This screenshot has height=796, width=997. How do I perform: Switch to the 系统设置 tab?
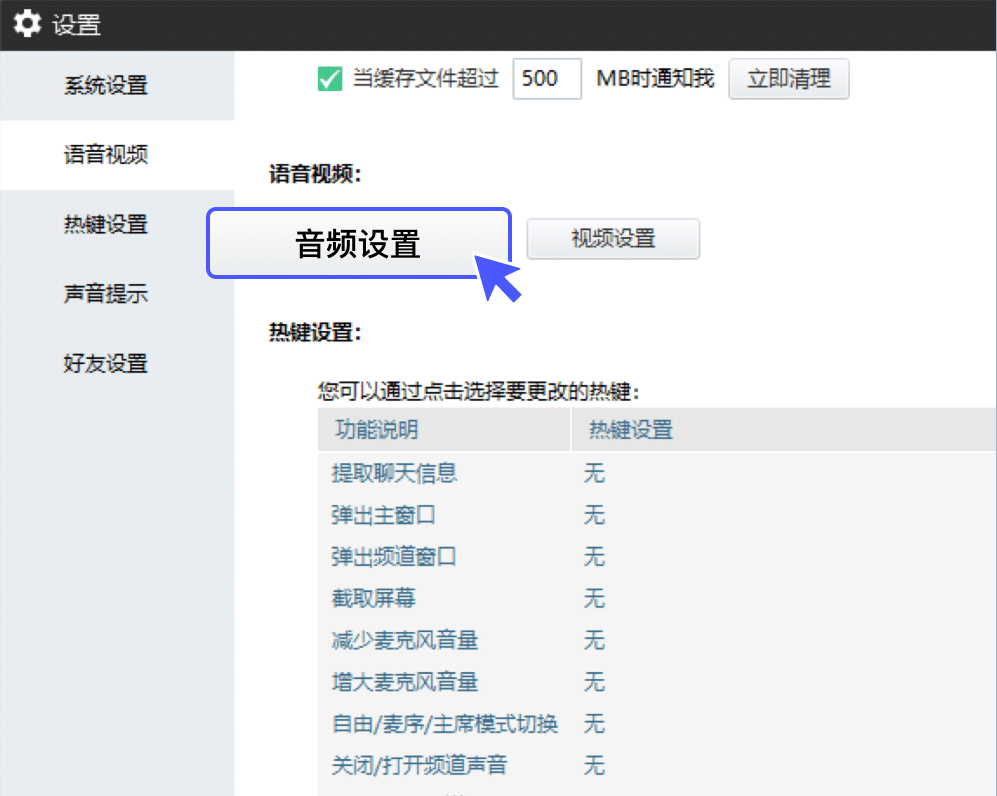click(x=106, y=85)
